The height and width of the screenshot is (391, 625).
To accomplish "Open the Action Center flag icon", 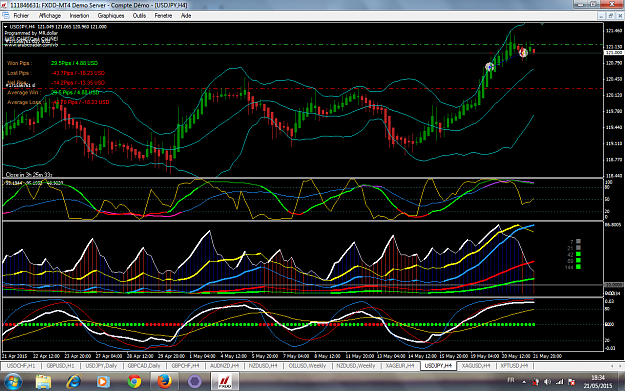I will 571,382.
